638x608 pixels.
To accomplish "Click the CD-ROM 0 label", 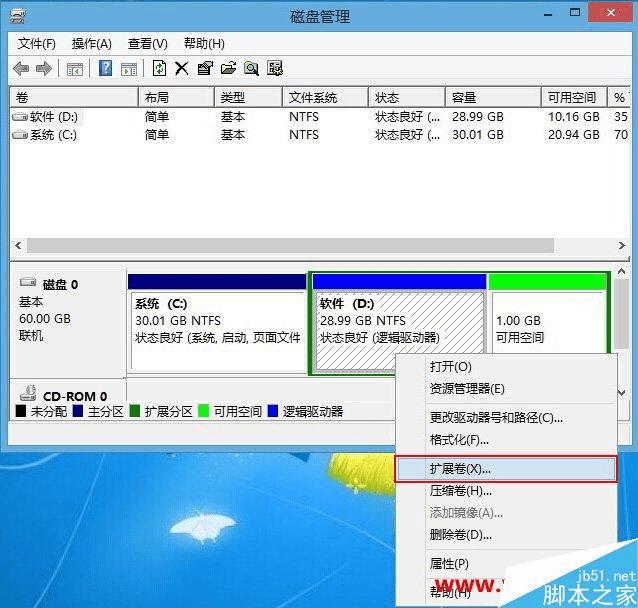I will pyautogui.click(x=75, y=396).
